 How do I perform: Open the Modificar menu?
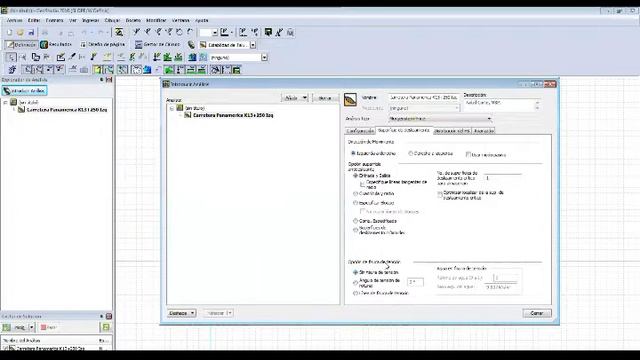pos(156,20)
